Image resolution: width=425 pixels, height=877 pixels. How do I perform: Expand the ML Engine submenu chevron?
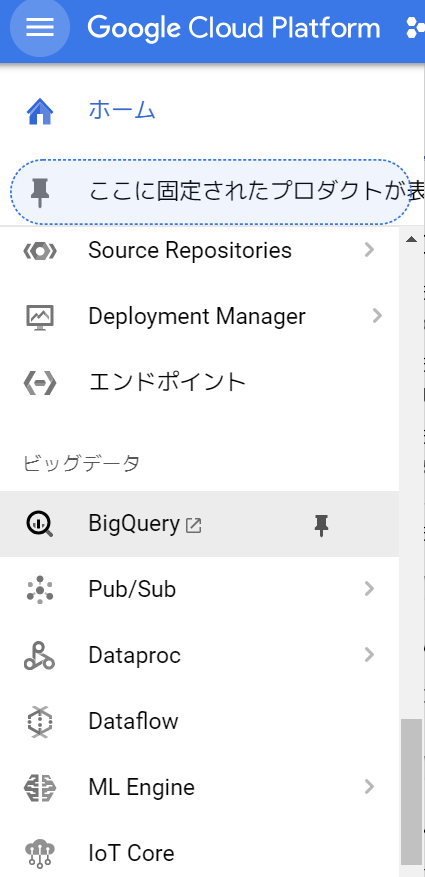coord(369,787)
